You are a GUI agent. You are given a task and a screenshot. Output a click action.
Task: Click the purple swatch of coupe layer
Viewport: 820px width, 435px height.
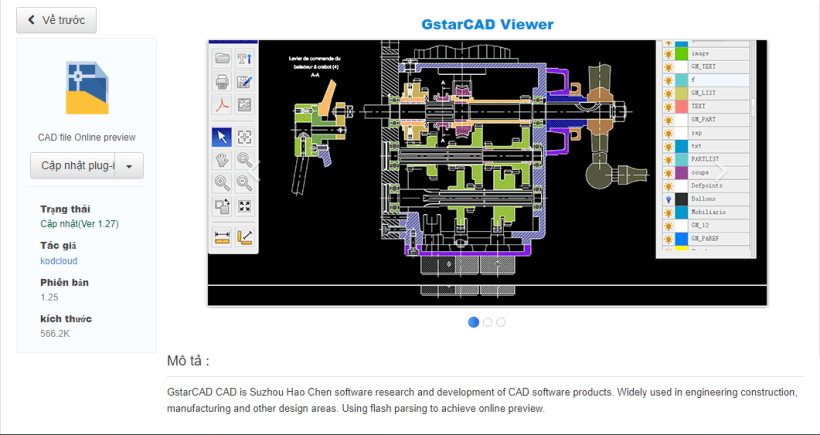coord(681,173)
